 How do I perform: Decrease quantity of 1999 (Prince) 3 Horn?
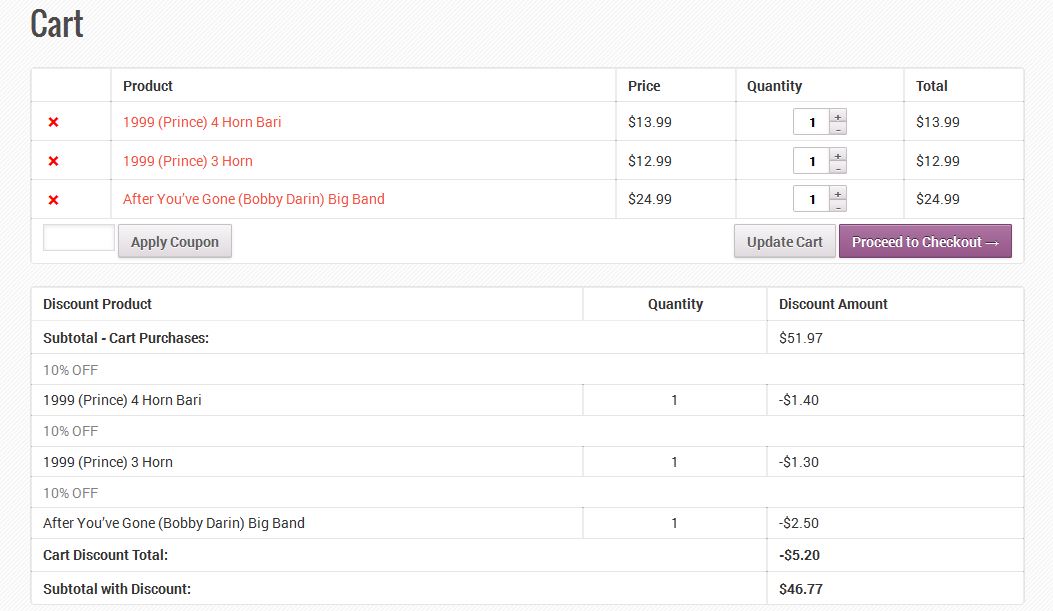tap(837, 167)
